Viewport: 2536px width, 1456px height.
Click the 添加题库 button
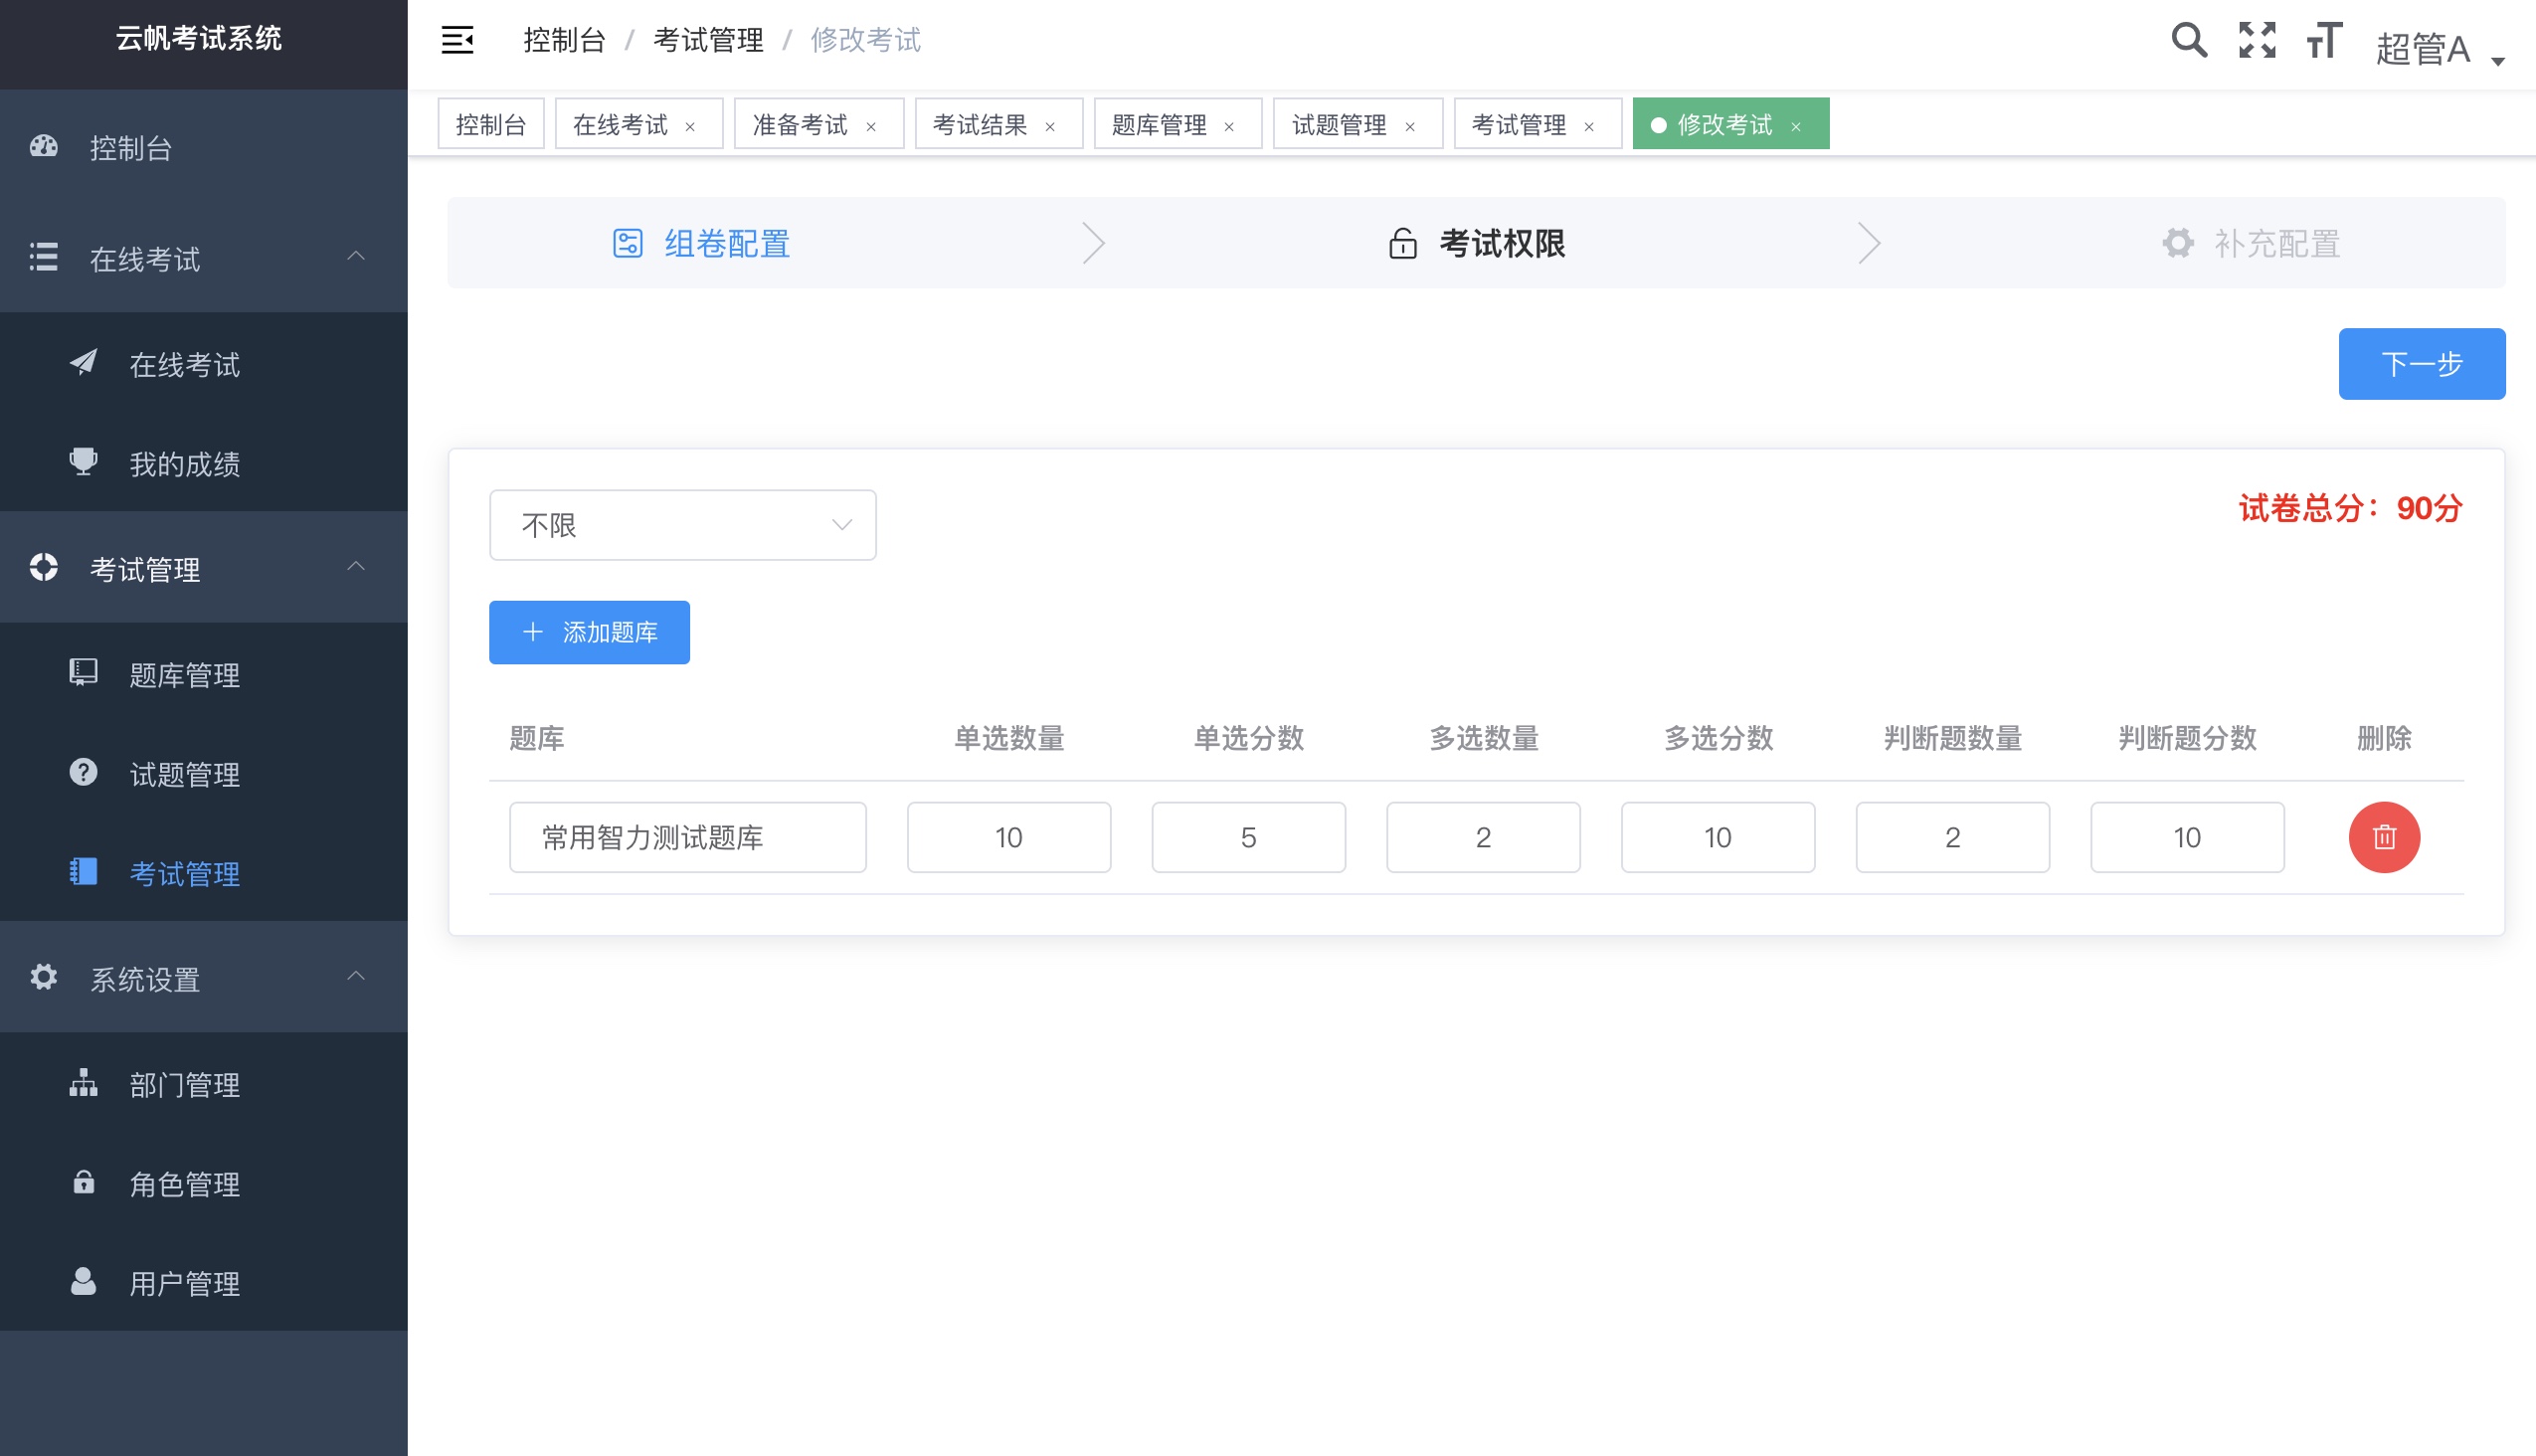589,632
